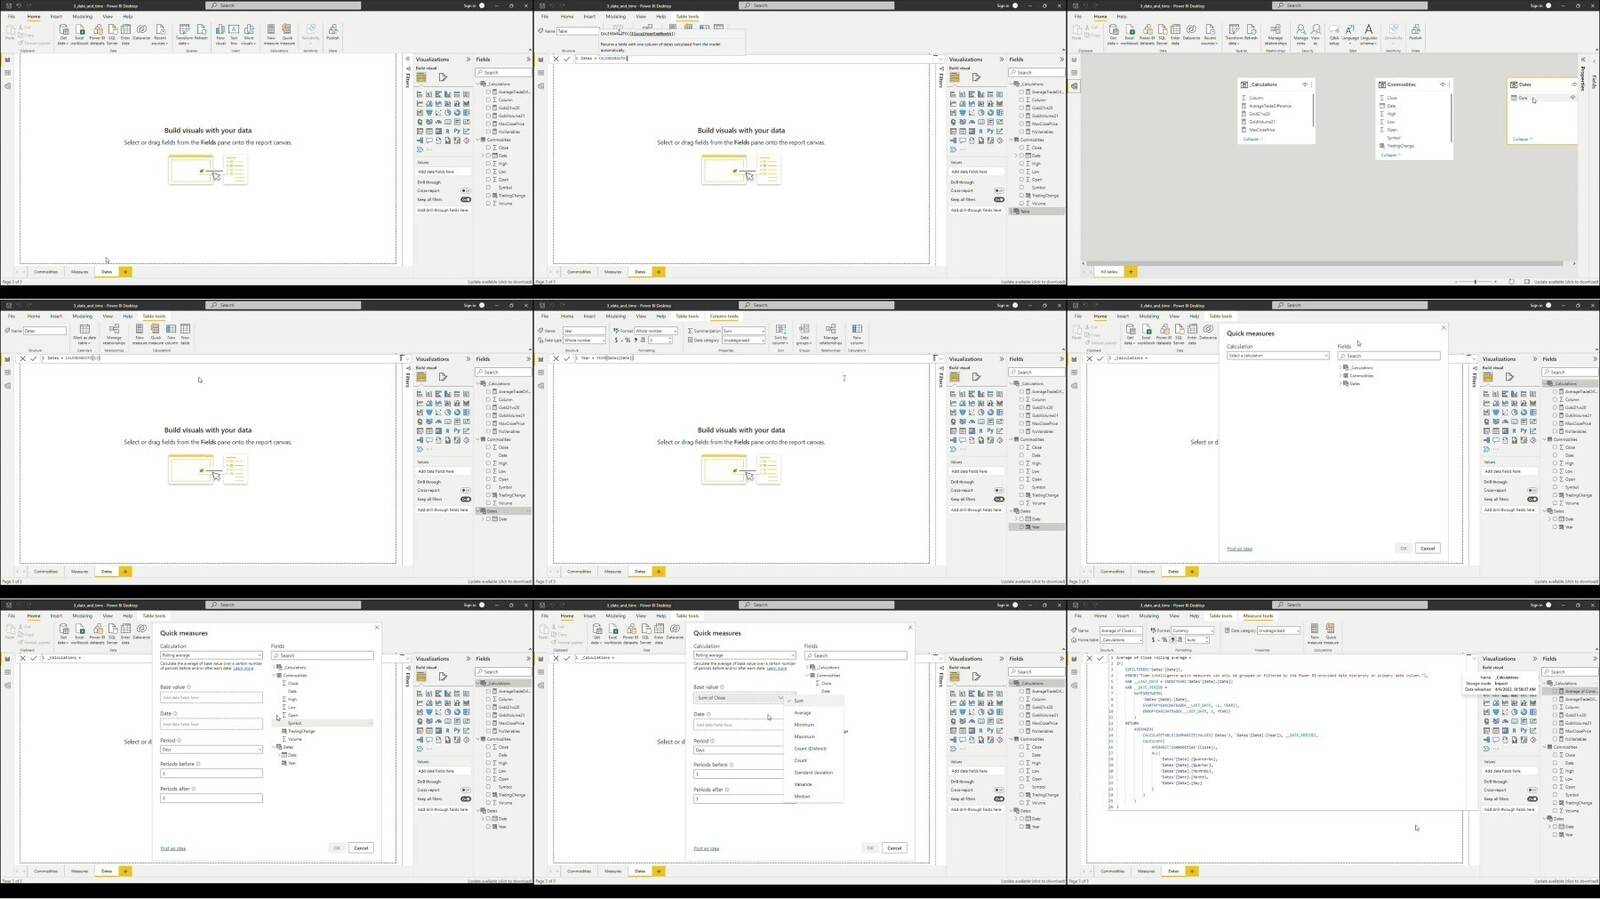Select the Column tools ribbon tab
The height and width of the screenshot is (899, 1600).
click(x=724, y=316)
